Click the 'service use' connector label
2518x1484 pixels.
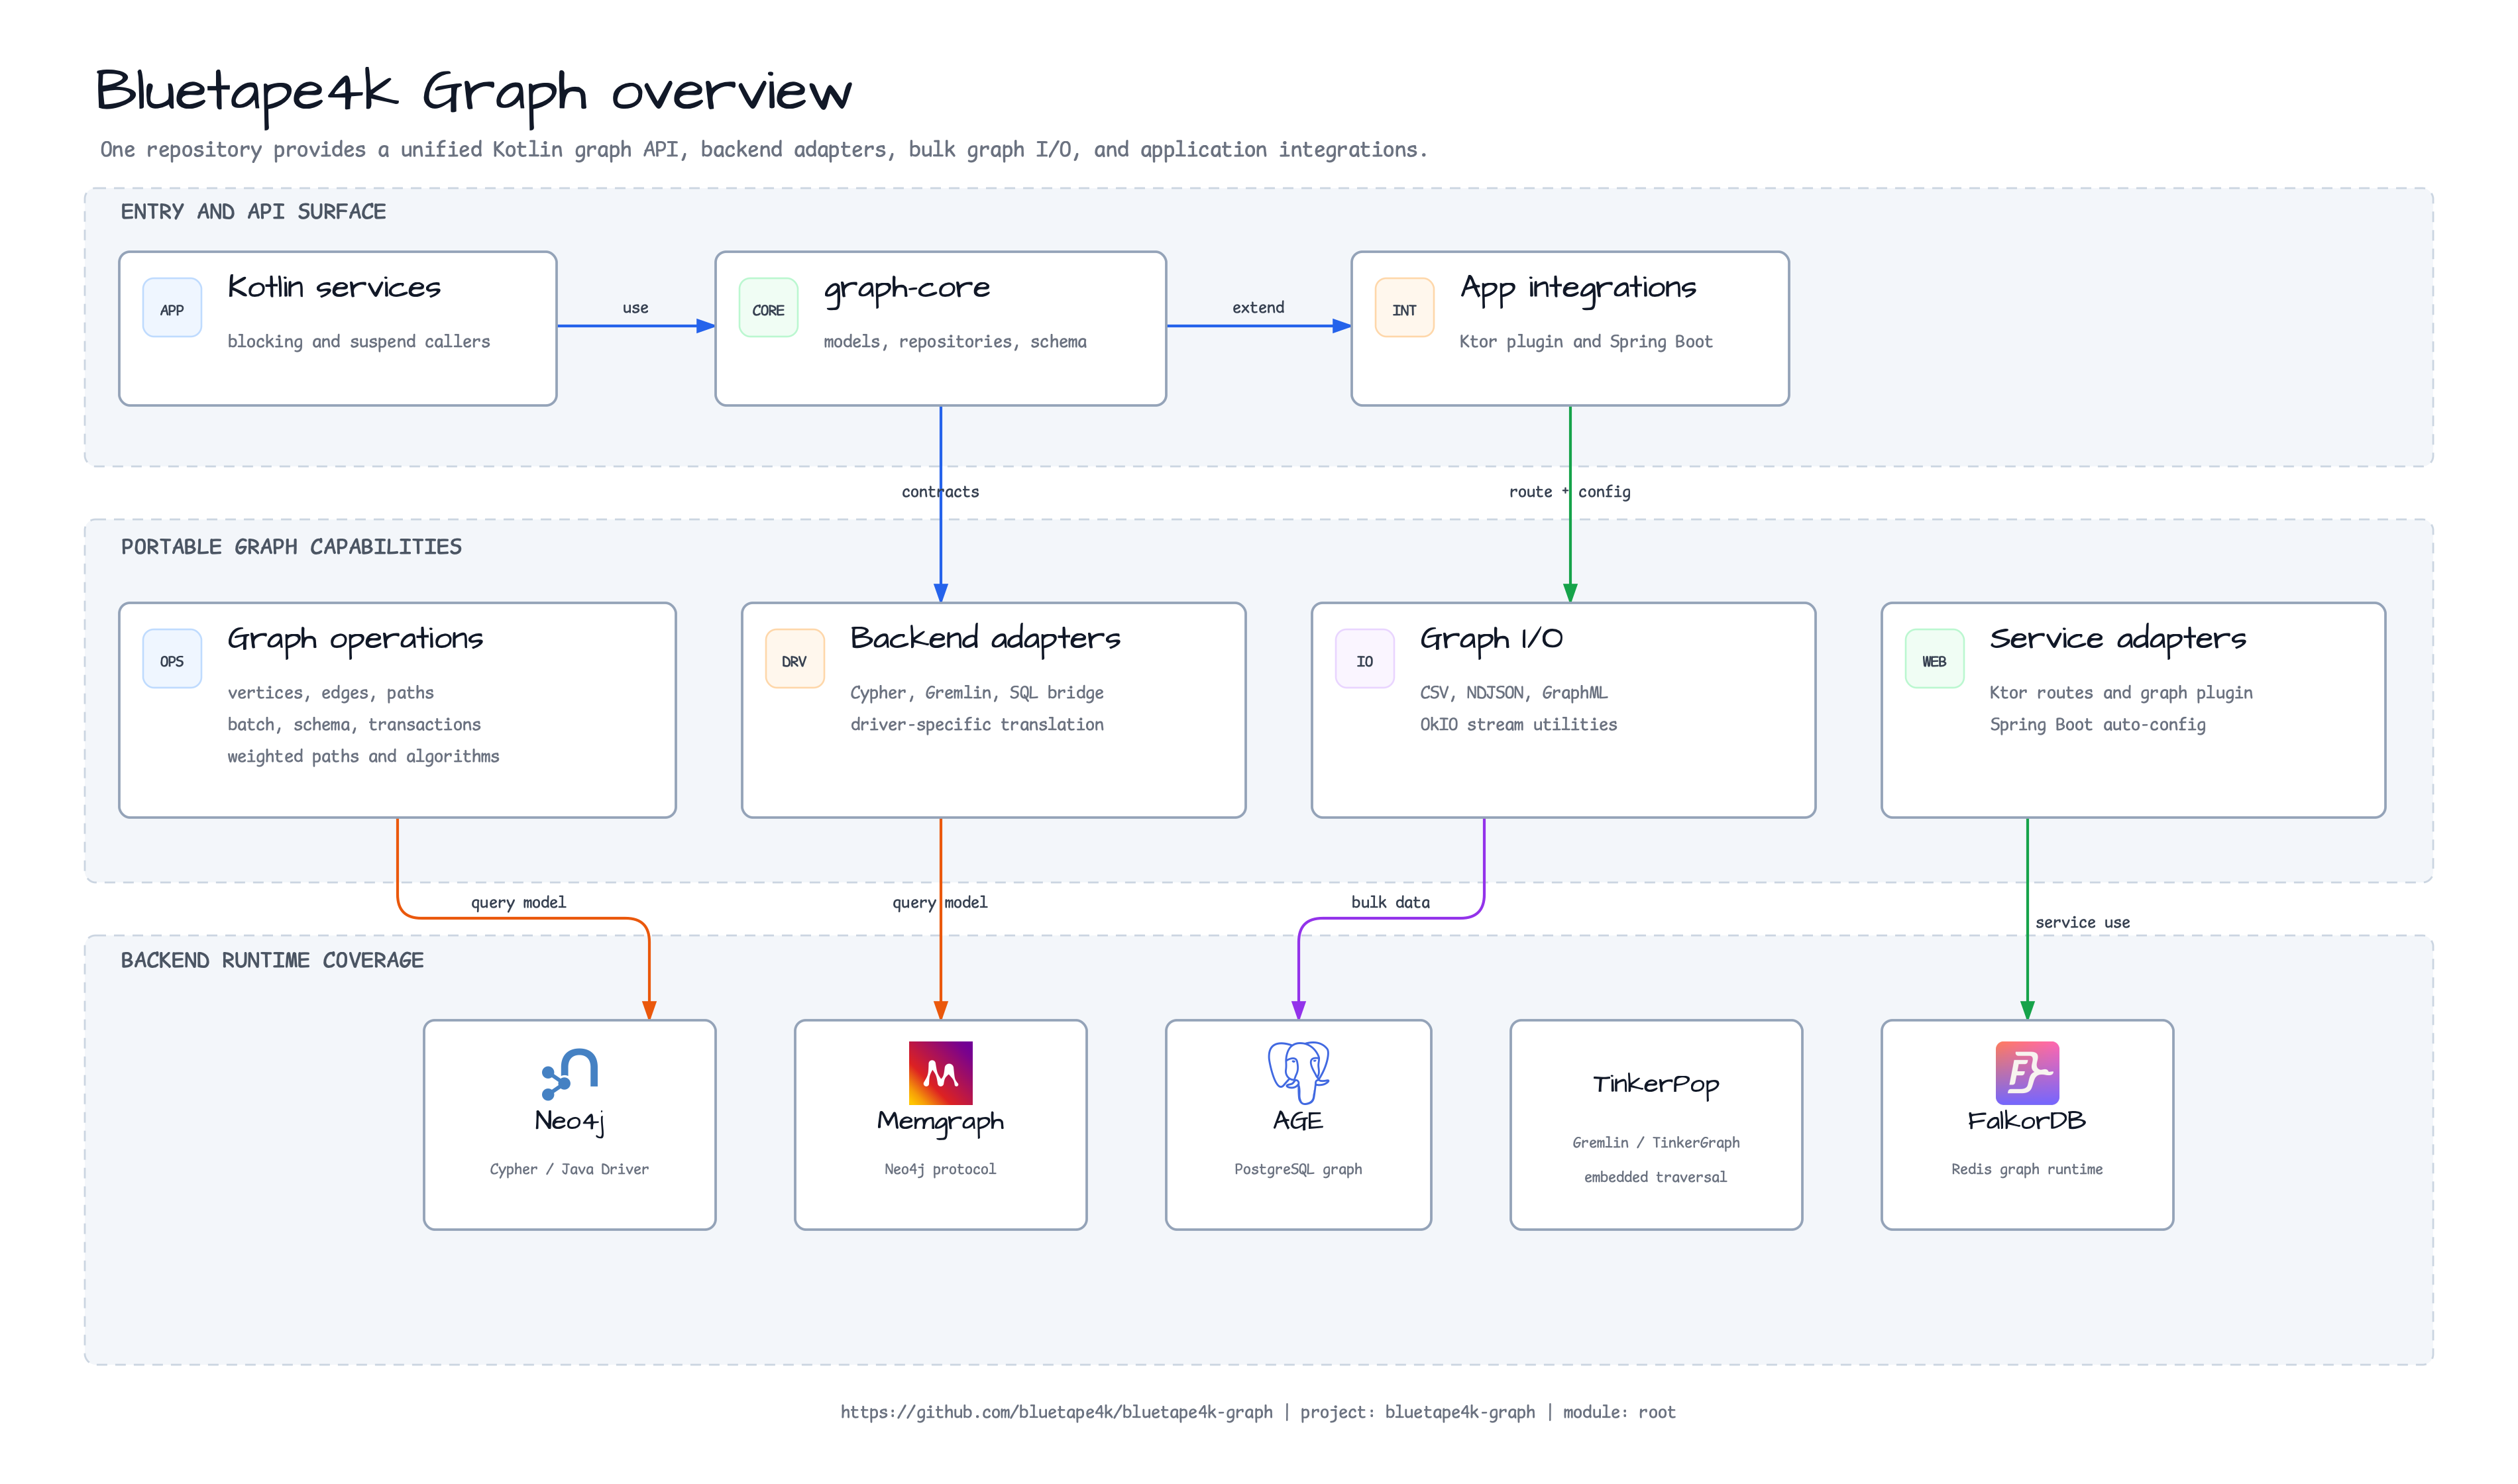[x=2082, y=923]
